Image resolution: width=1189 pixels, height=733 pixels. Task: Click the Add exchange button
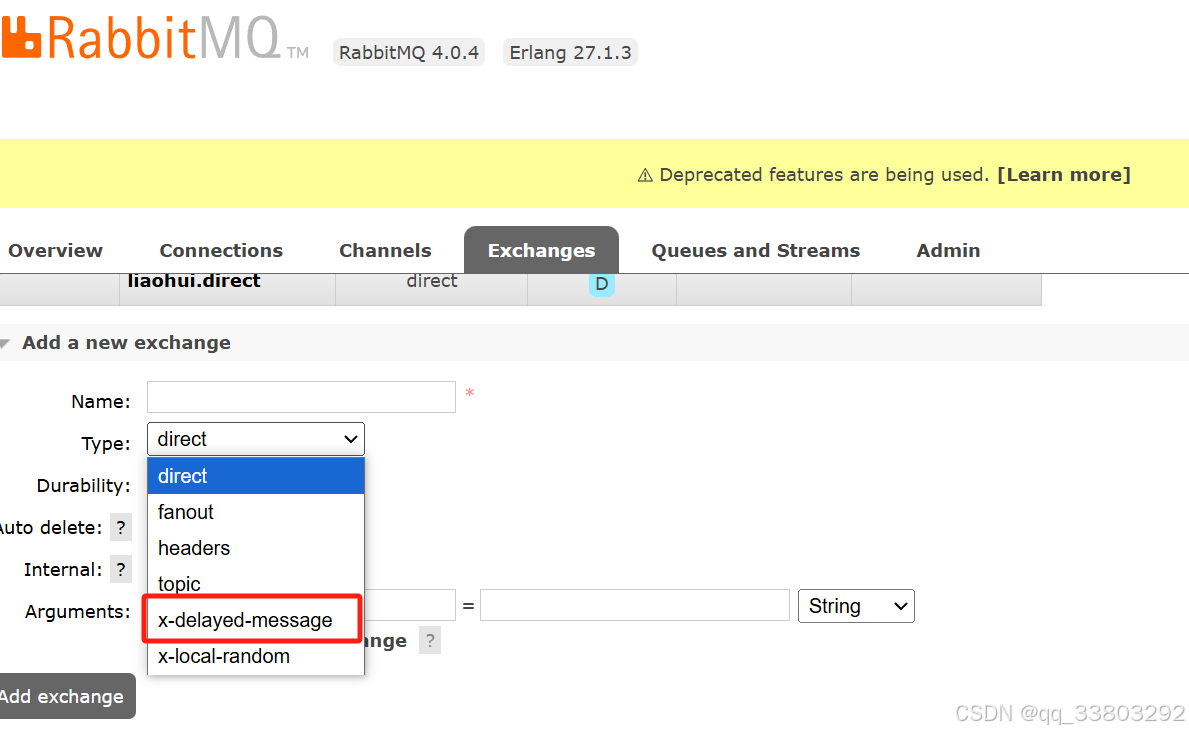click(67, 696)
